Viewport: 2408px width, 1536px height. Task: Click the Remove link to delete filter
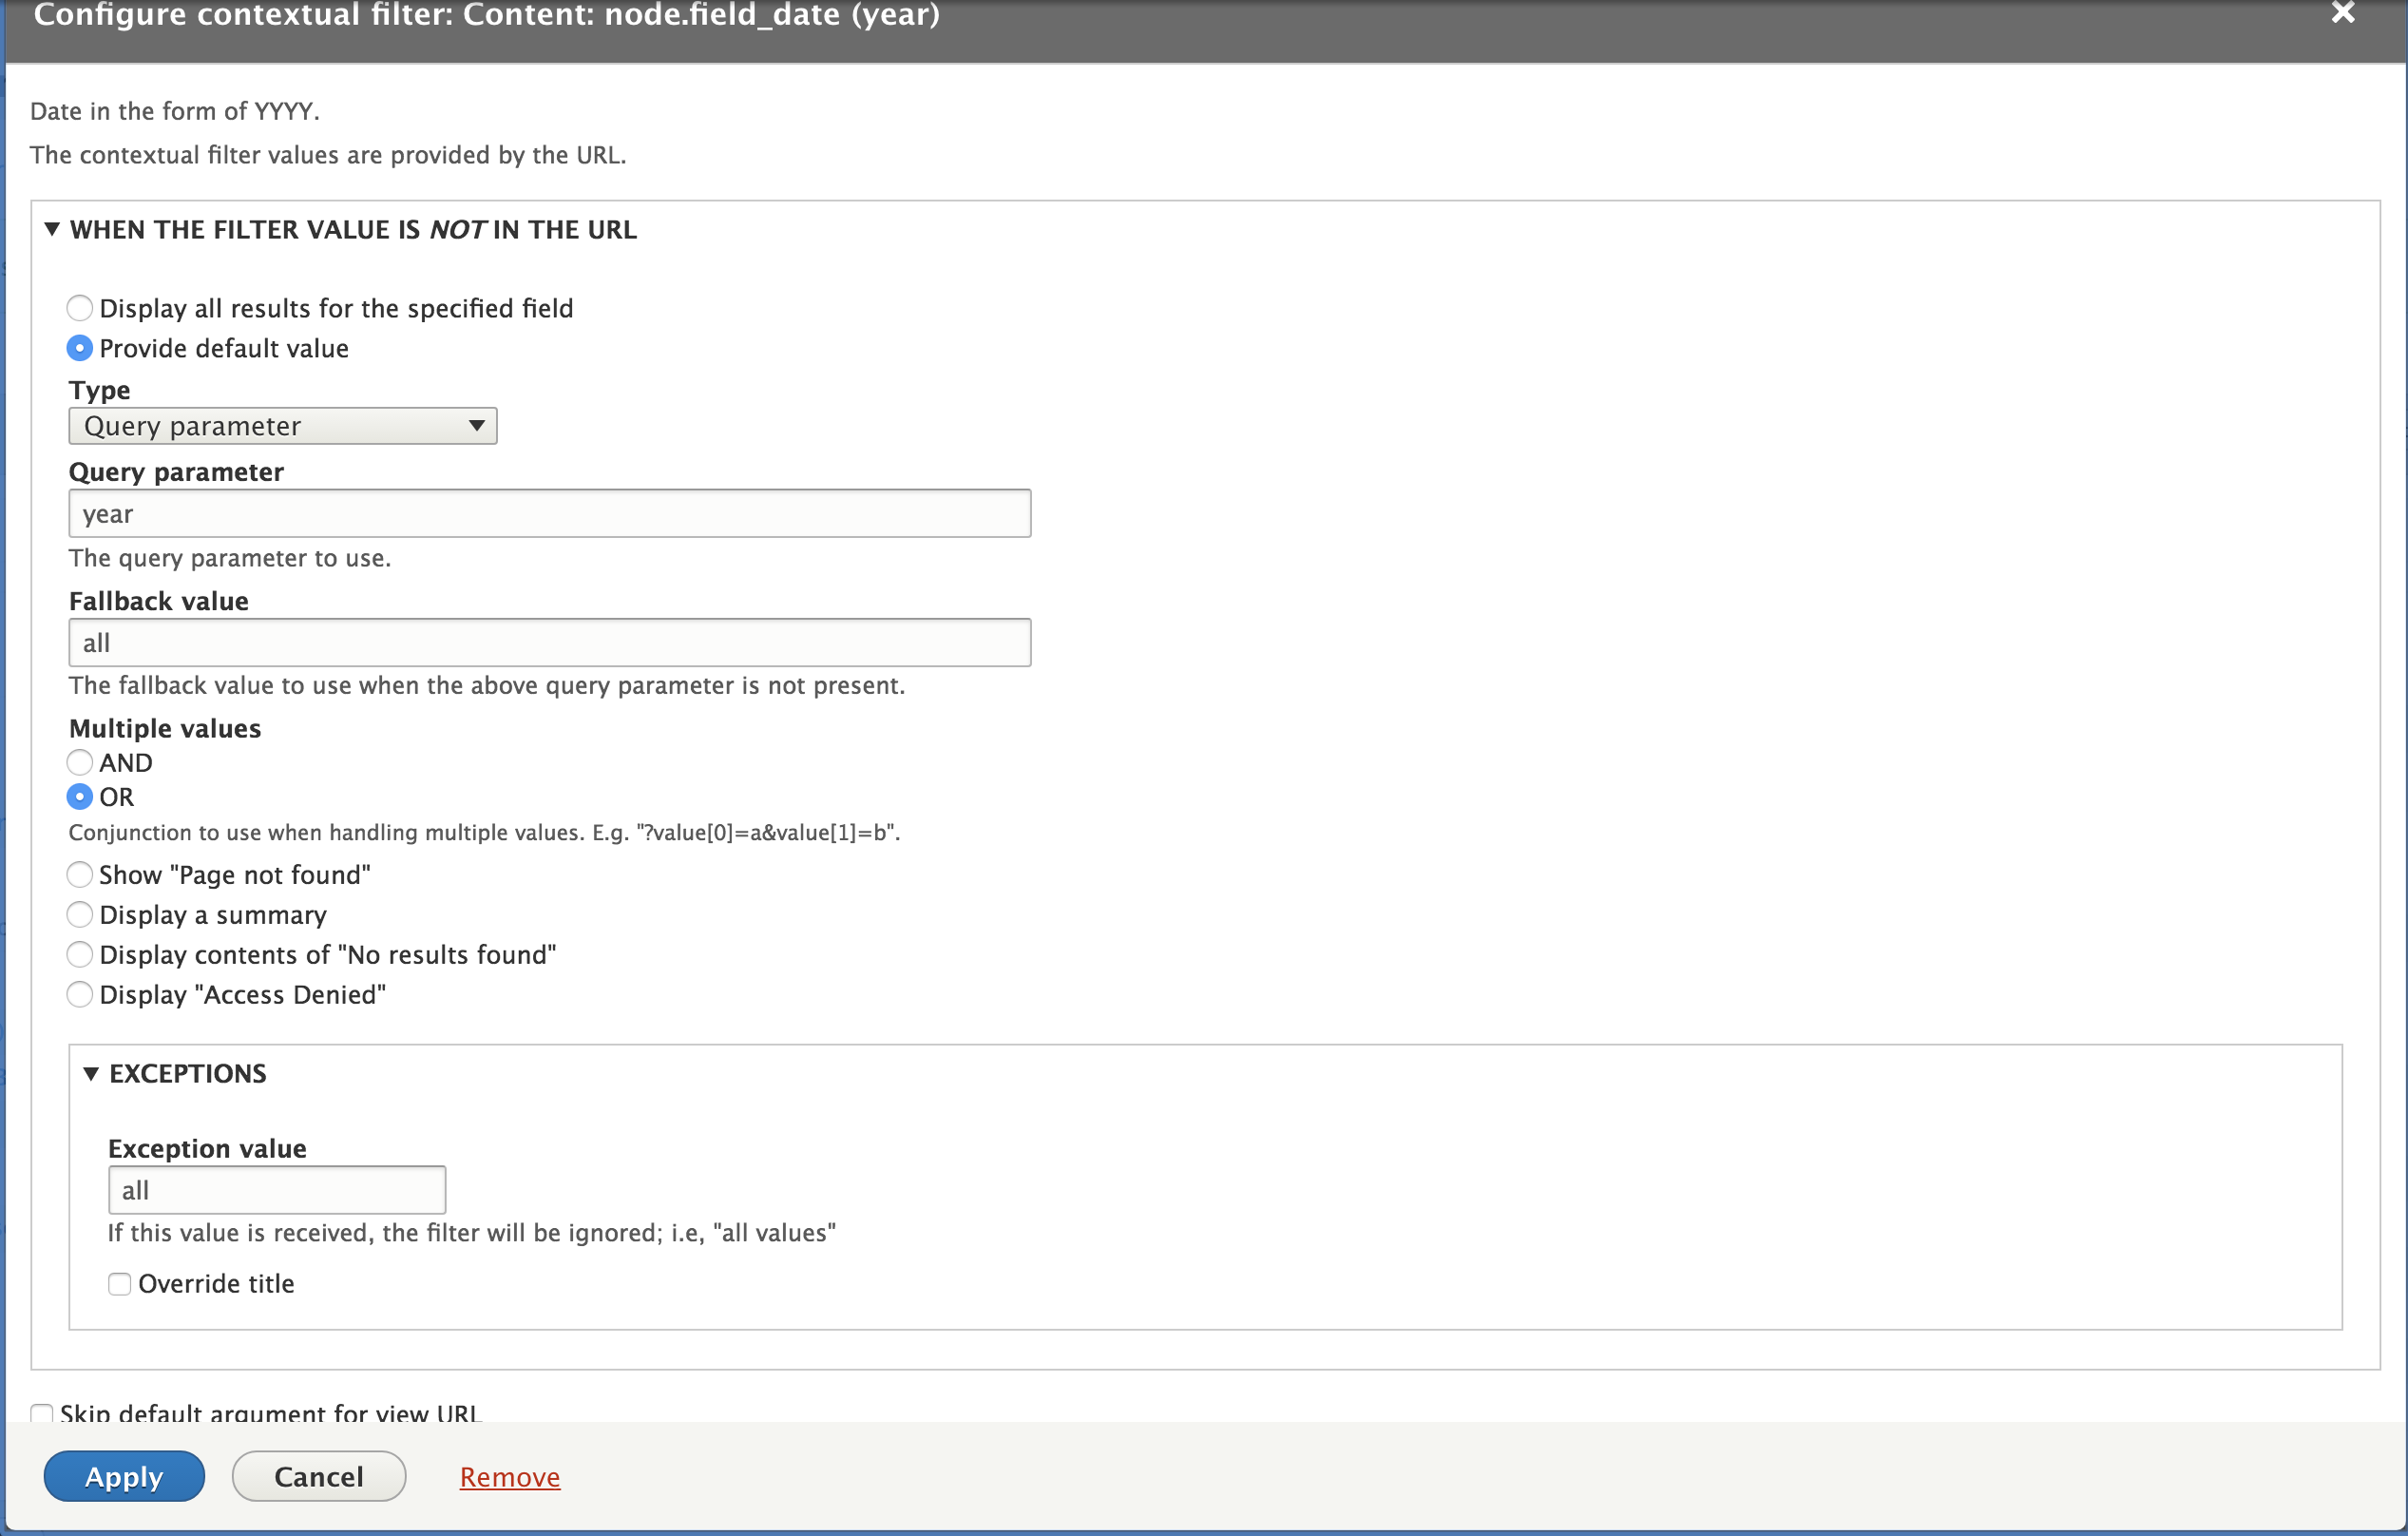(x=509, y=1476)
